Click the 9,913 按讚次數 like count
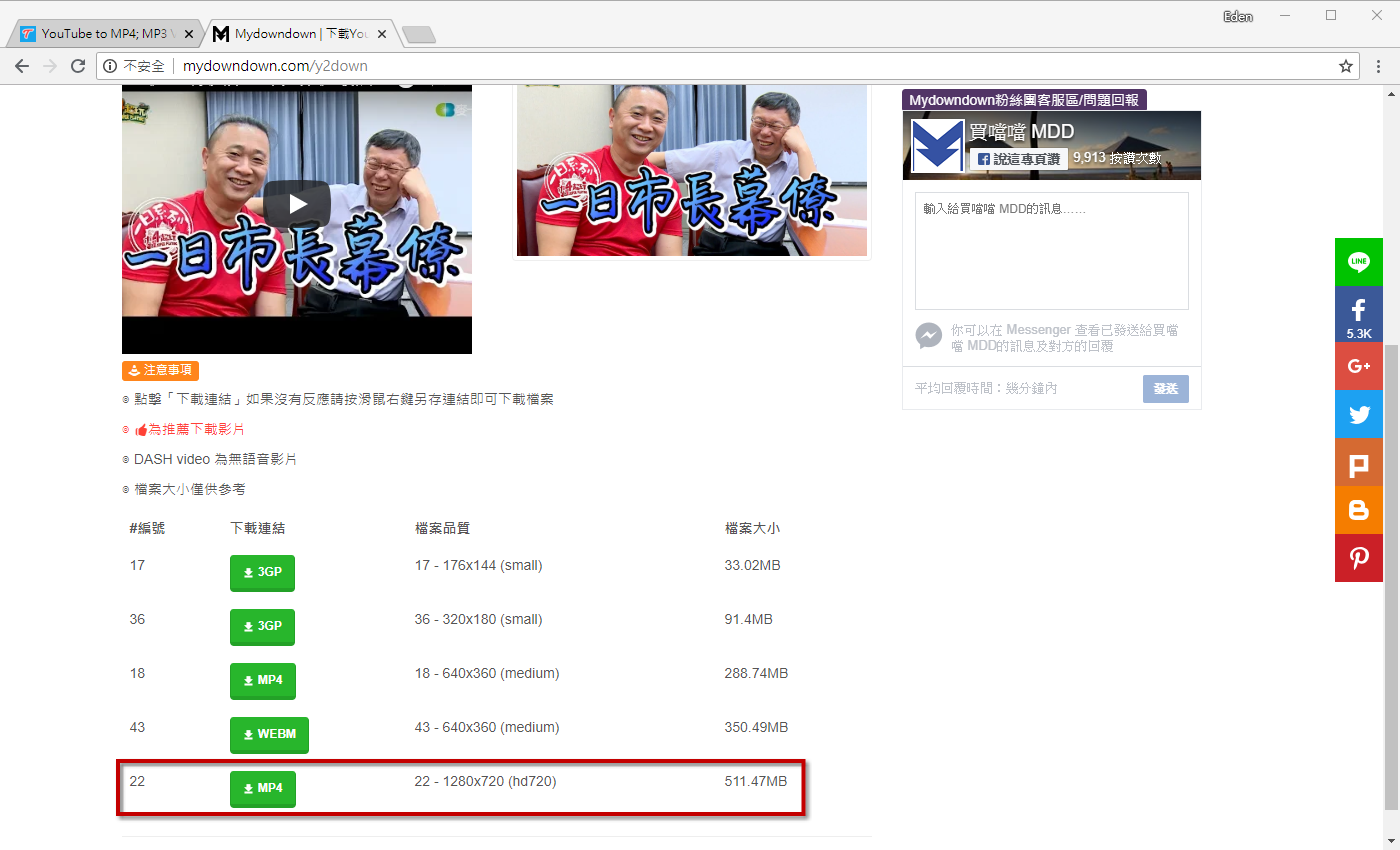 pyautogui.click(x=1118, y=158)
